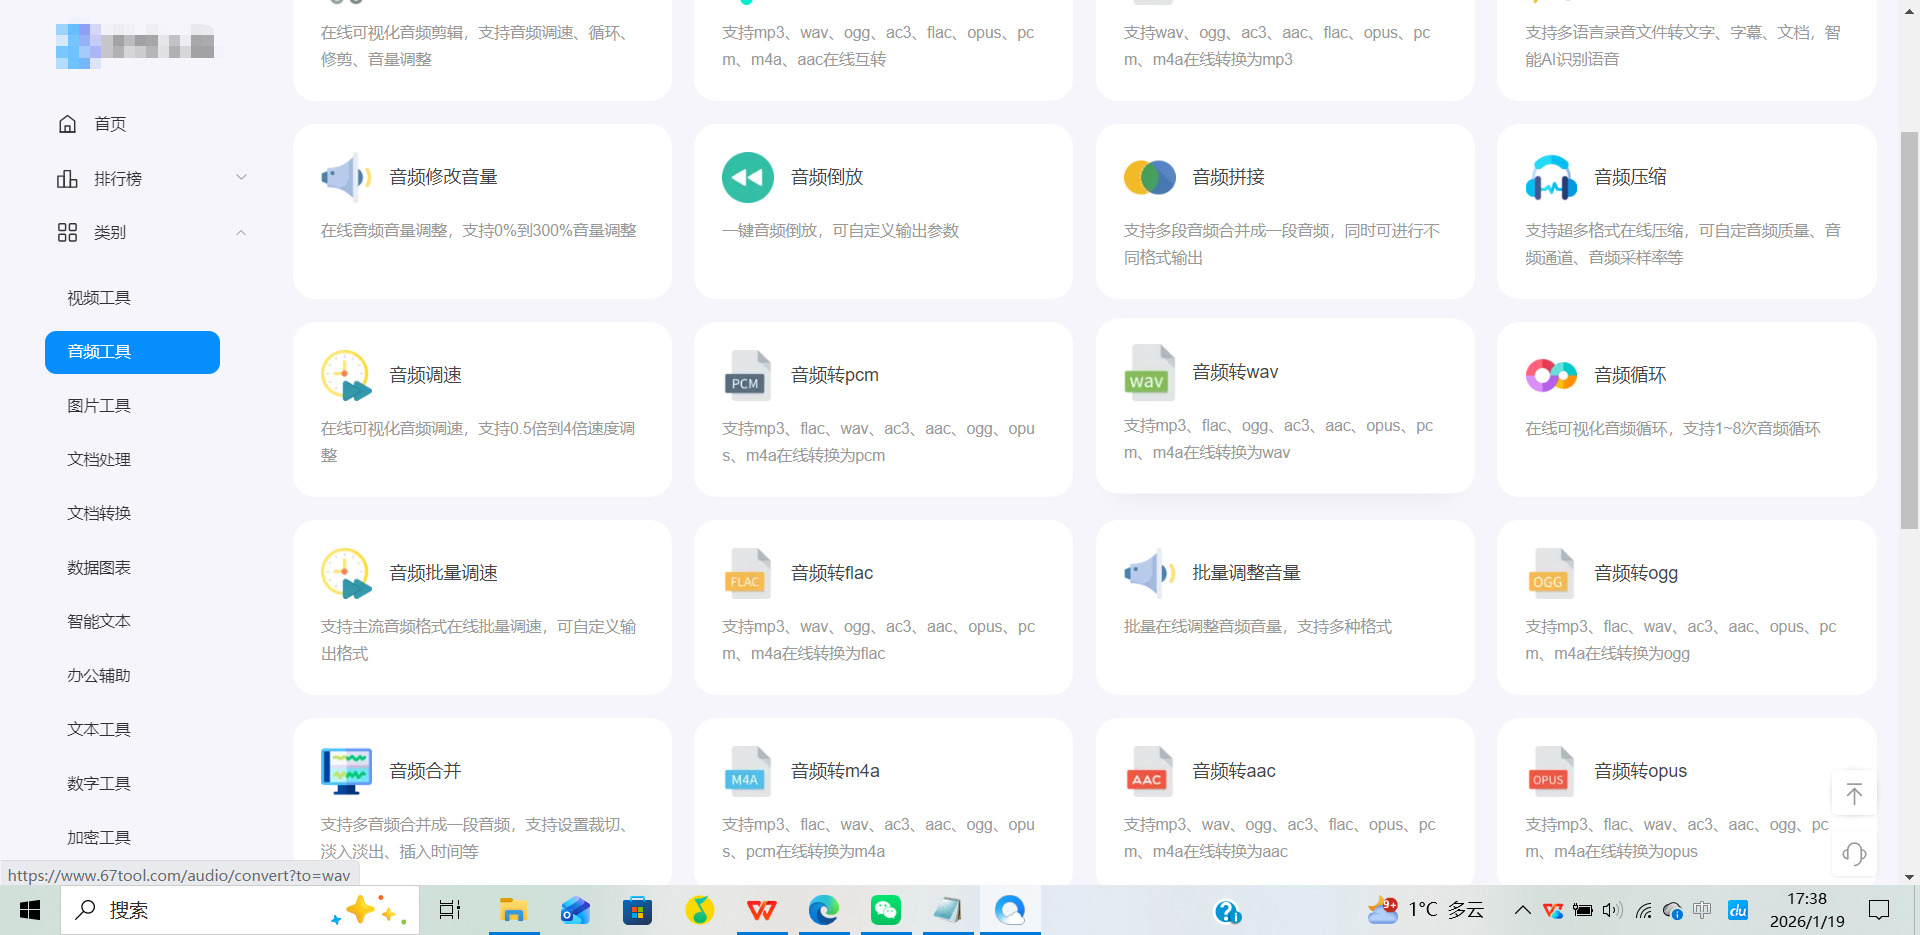Open the customer service headset button
Screen dimensions: 1920x935
[1854, 854]
